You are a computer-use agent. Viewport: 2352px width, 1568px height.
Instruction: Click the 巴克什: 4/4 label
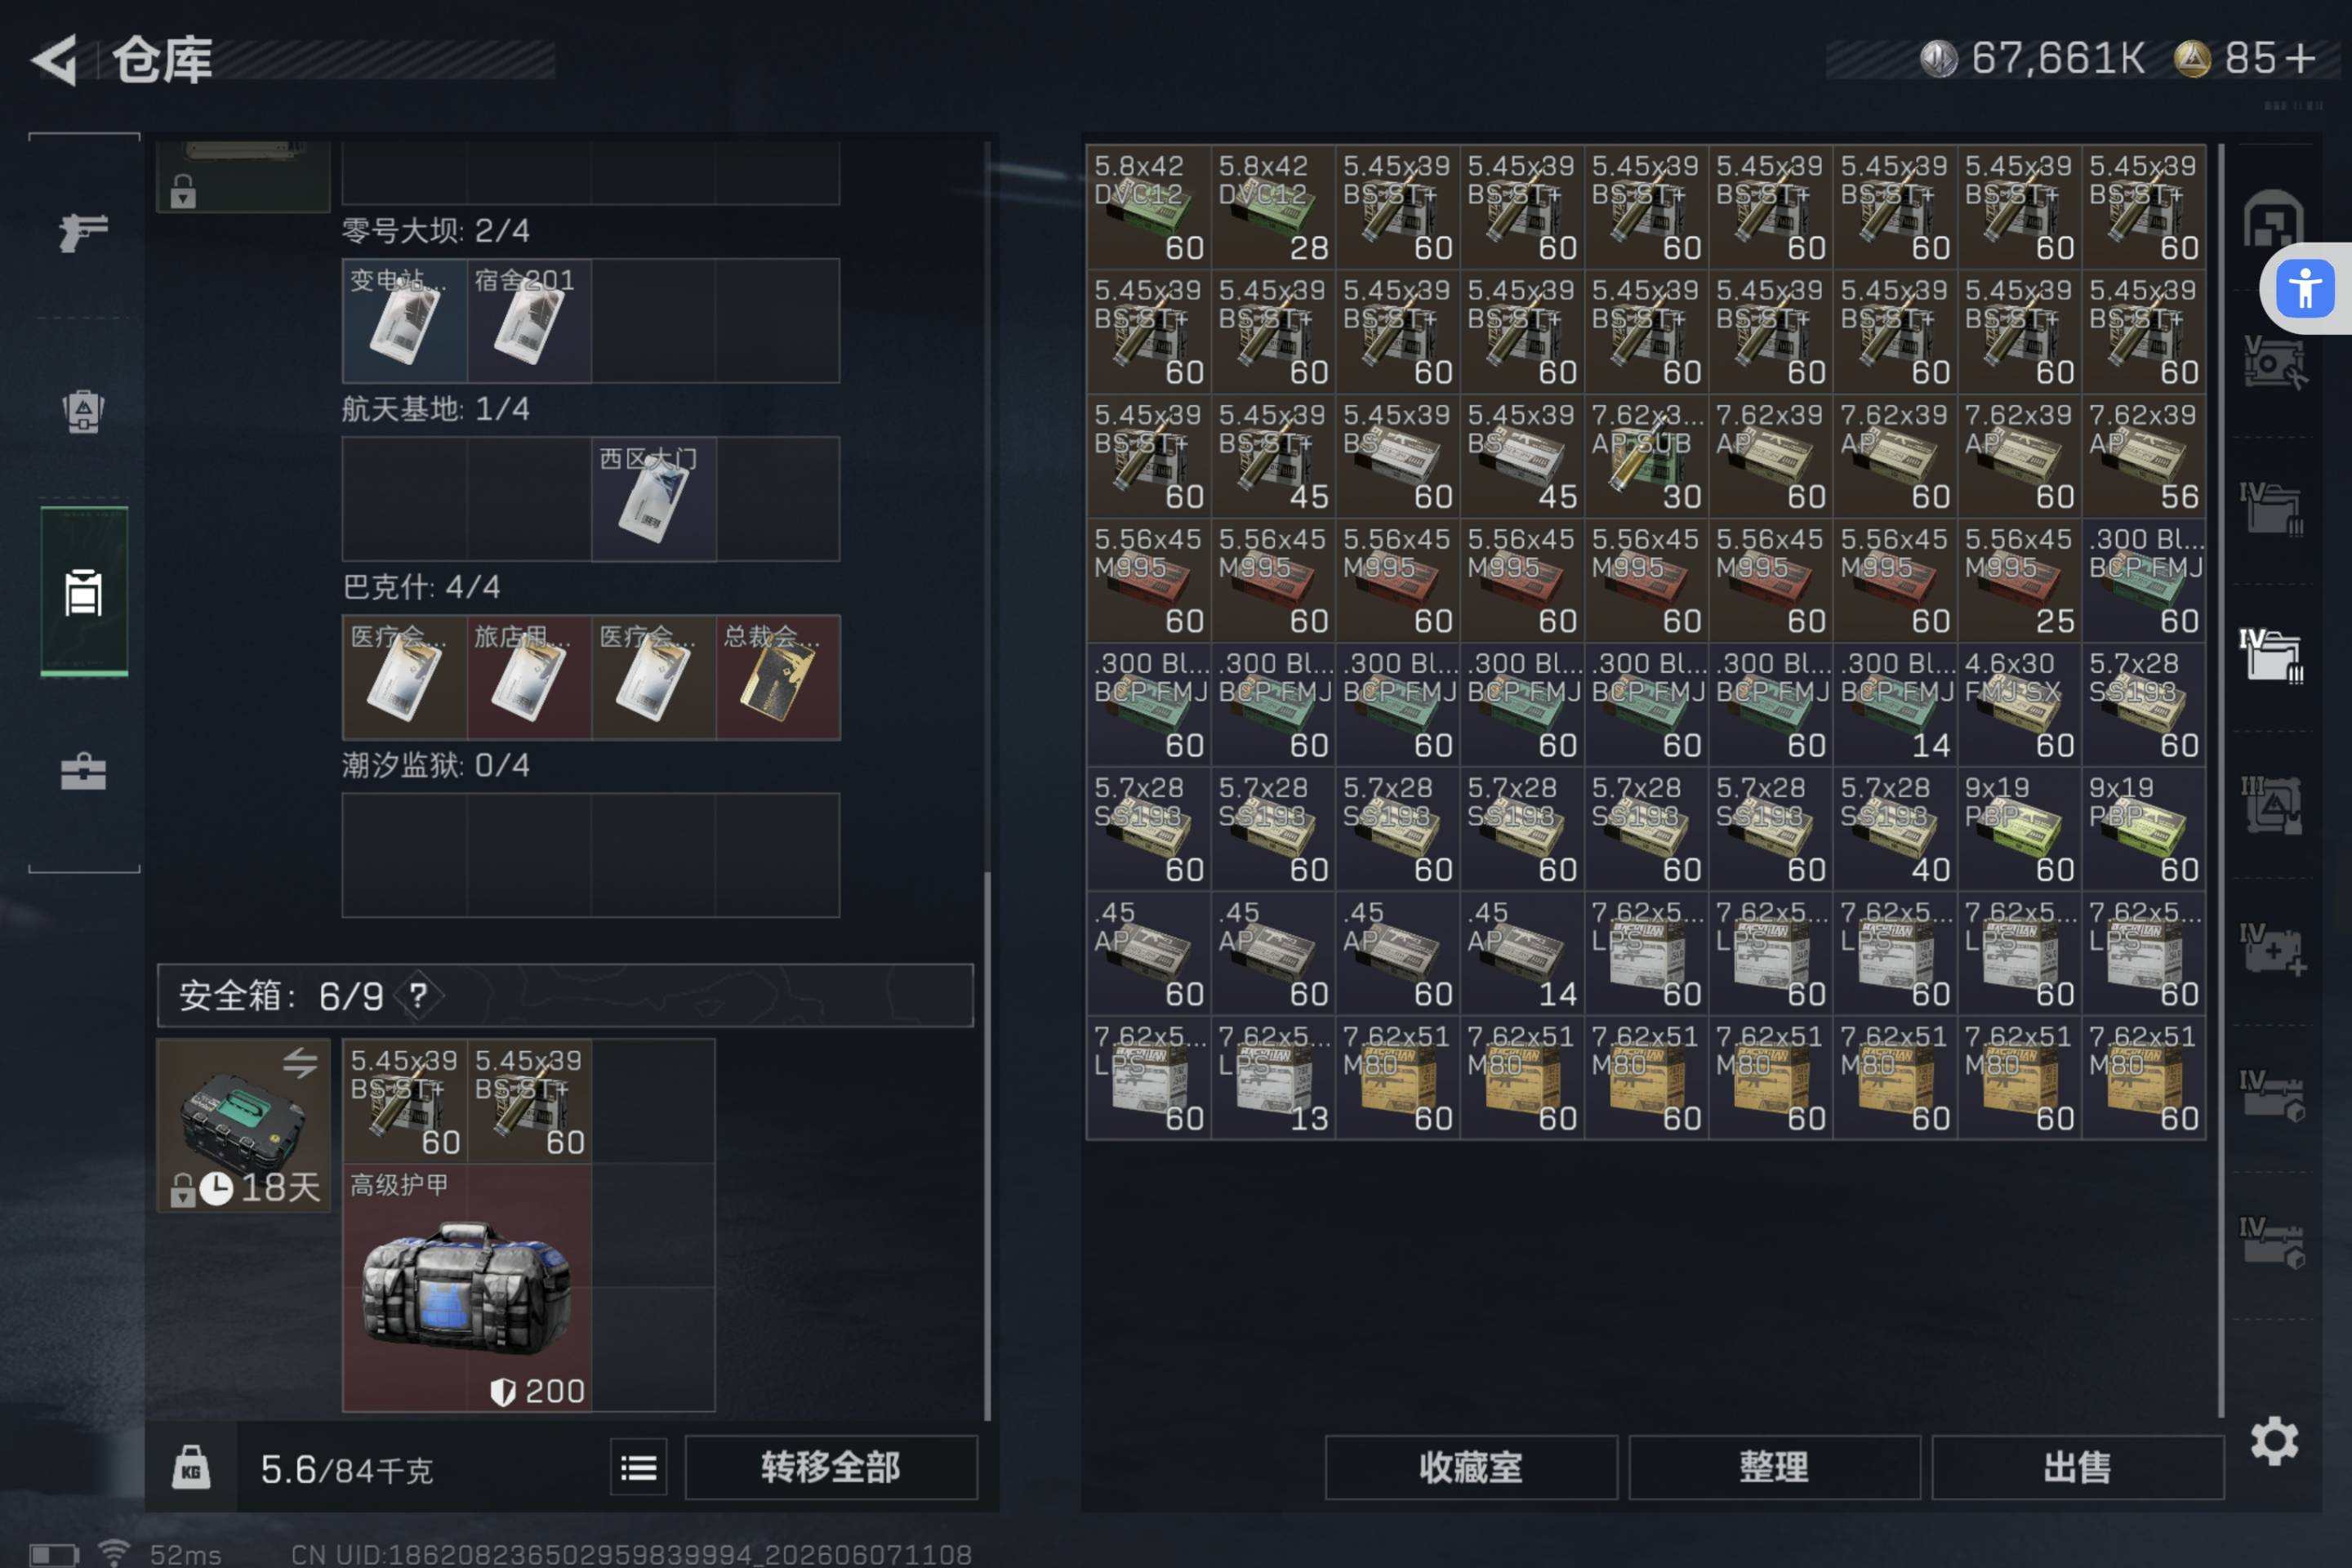pyautogui.click(x=421, y=586)
